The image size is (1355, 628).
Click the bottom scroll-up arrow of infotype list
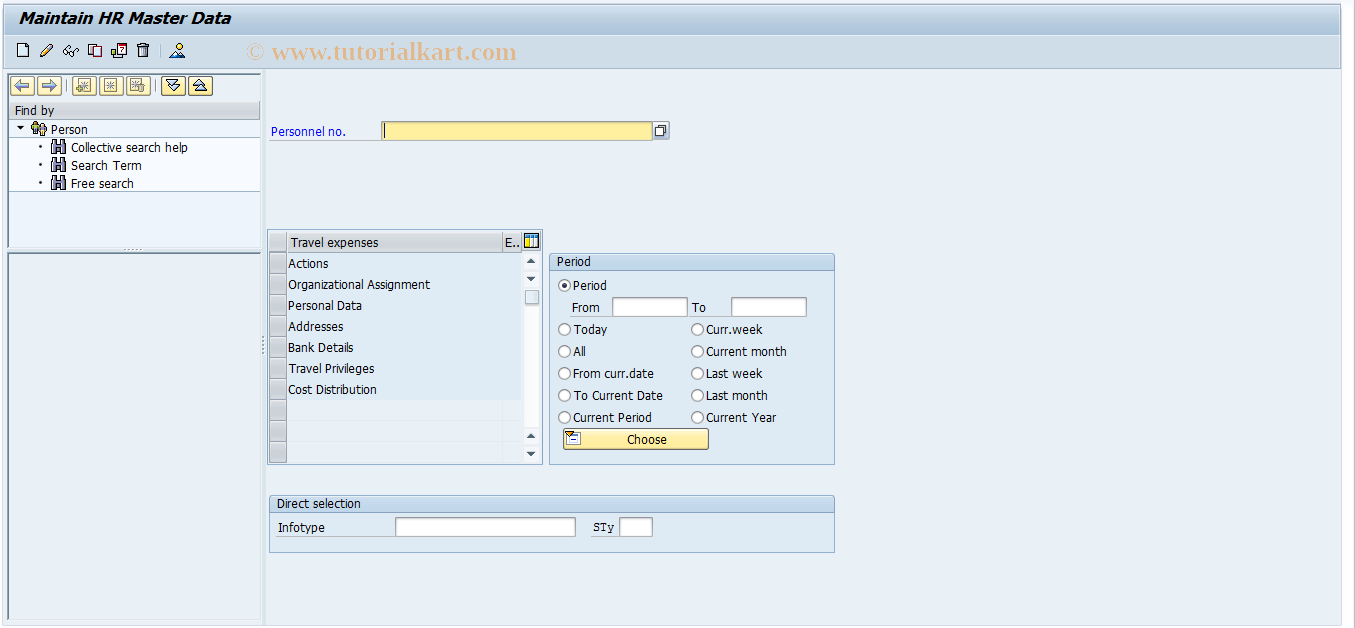(x=531, y=436)
